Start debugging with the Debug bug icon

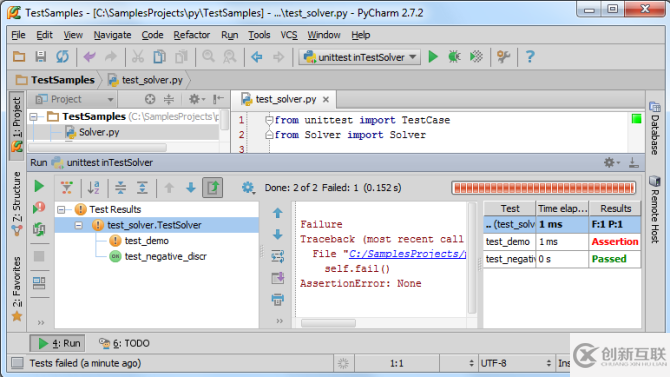[x=454, y=57]
